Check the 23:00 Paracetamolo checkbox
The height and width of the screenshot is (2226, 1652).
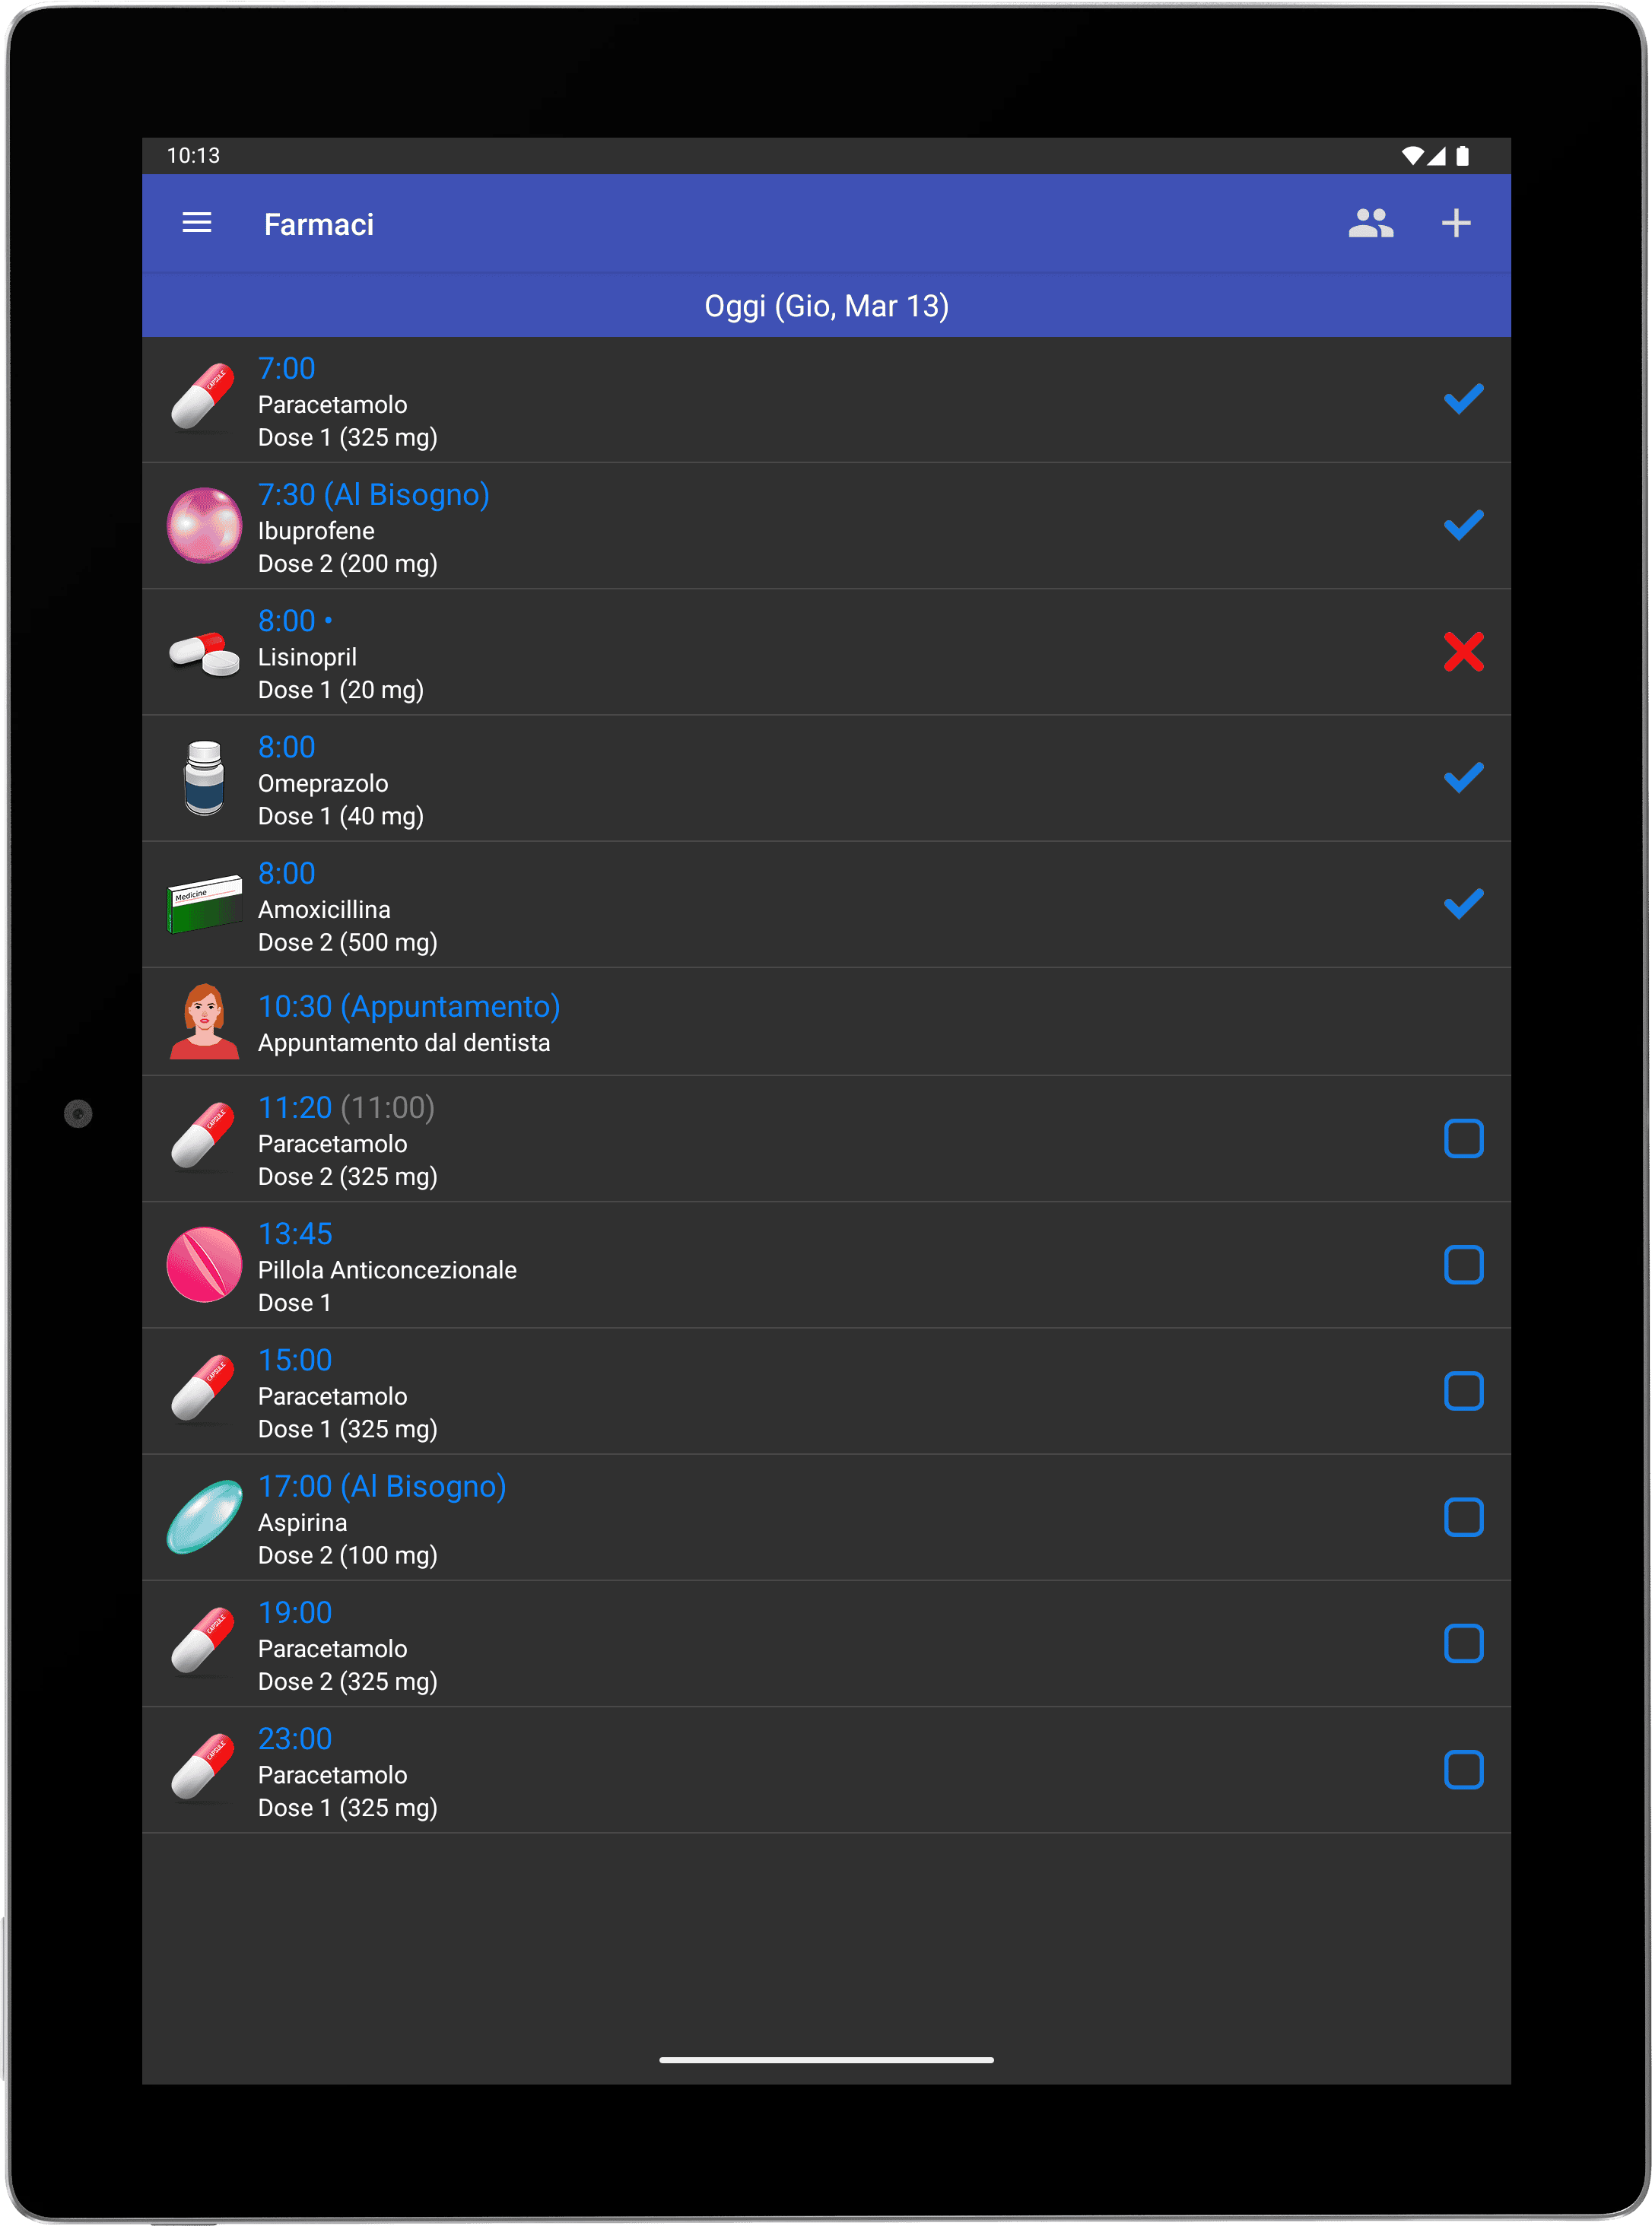click(x=1463, y=1770)
